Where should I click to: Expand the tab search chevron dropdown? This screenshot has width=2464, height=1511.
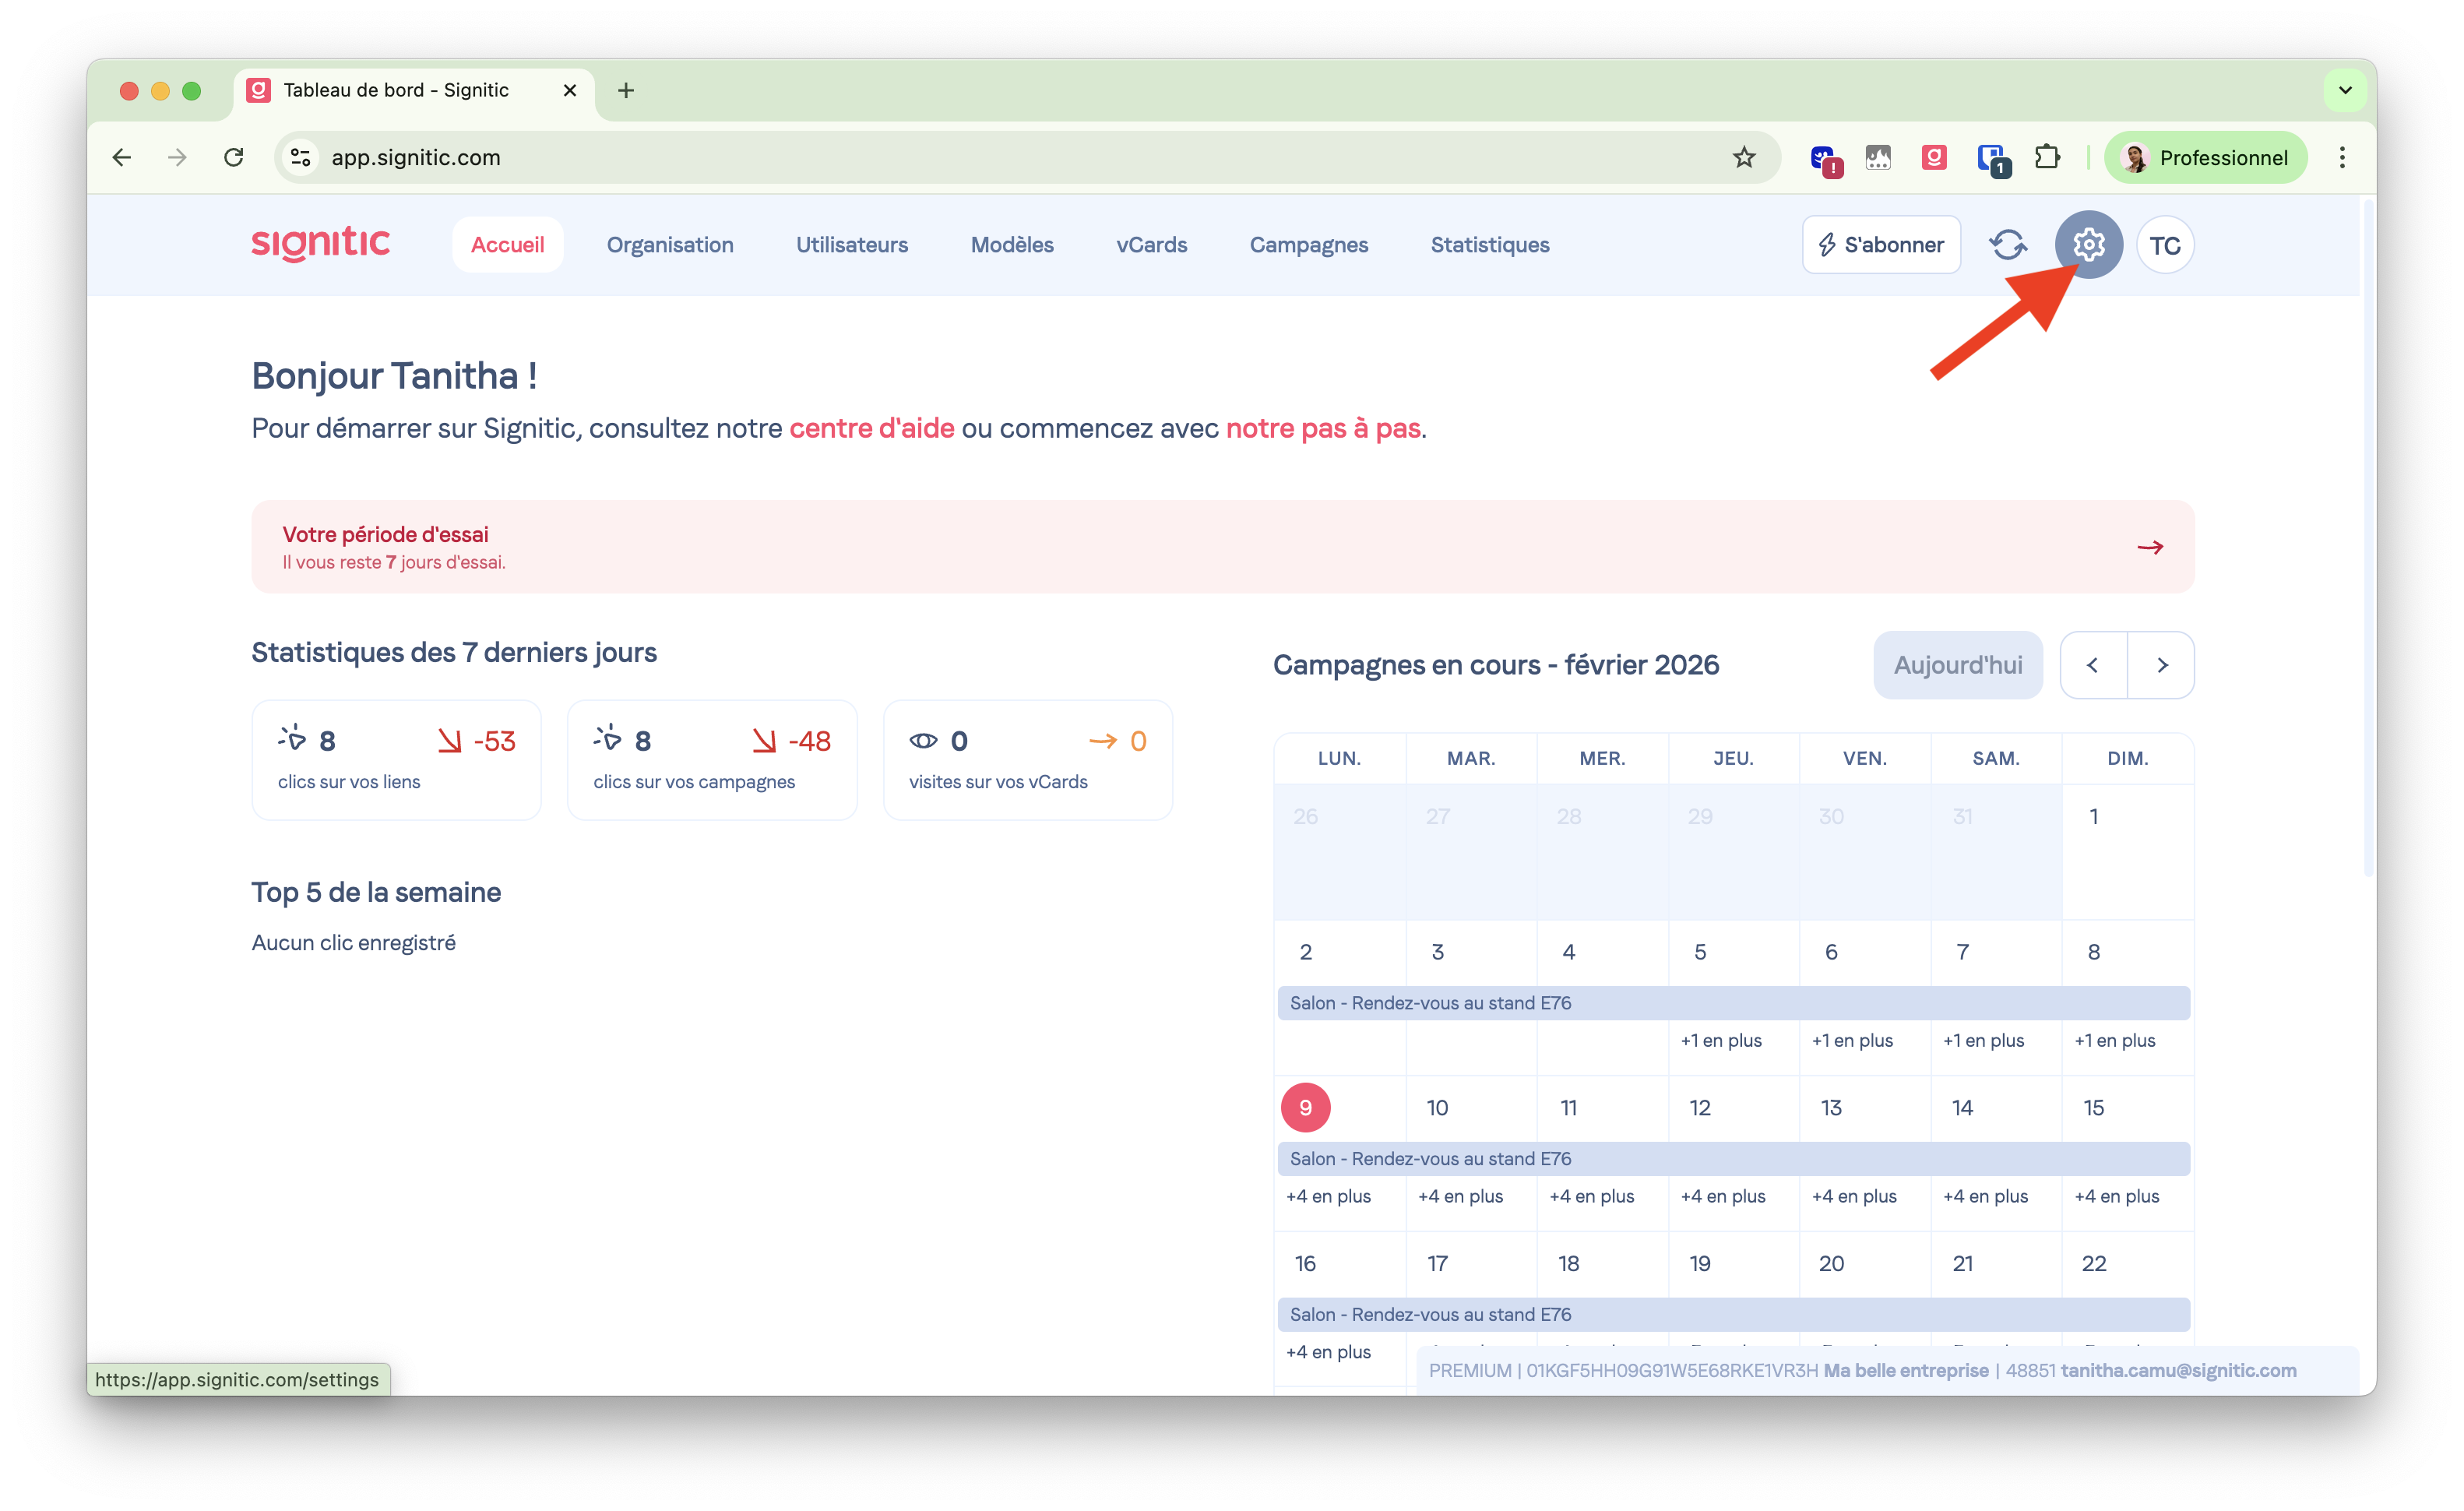2345,90
